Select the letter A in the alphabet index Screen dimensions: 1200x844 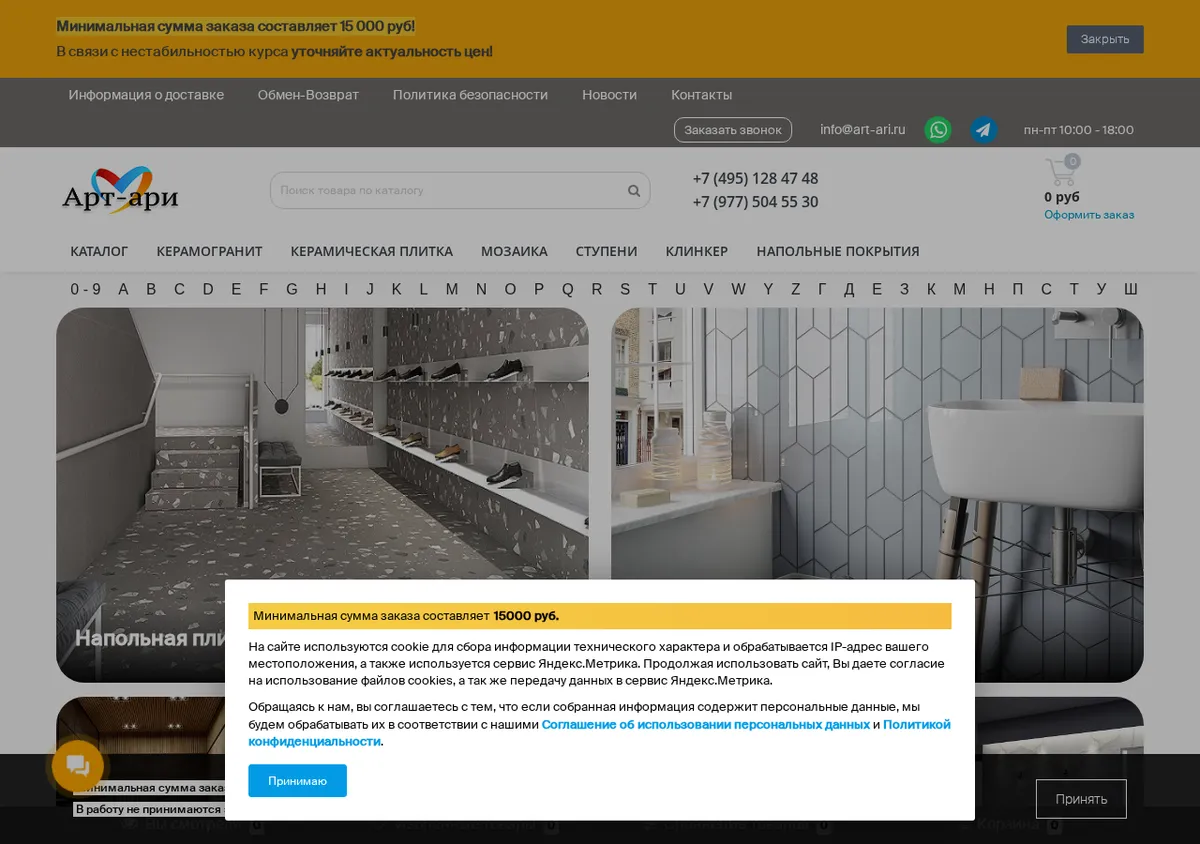pos(123,289)
